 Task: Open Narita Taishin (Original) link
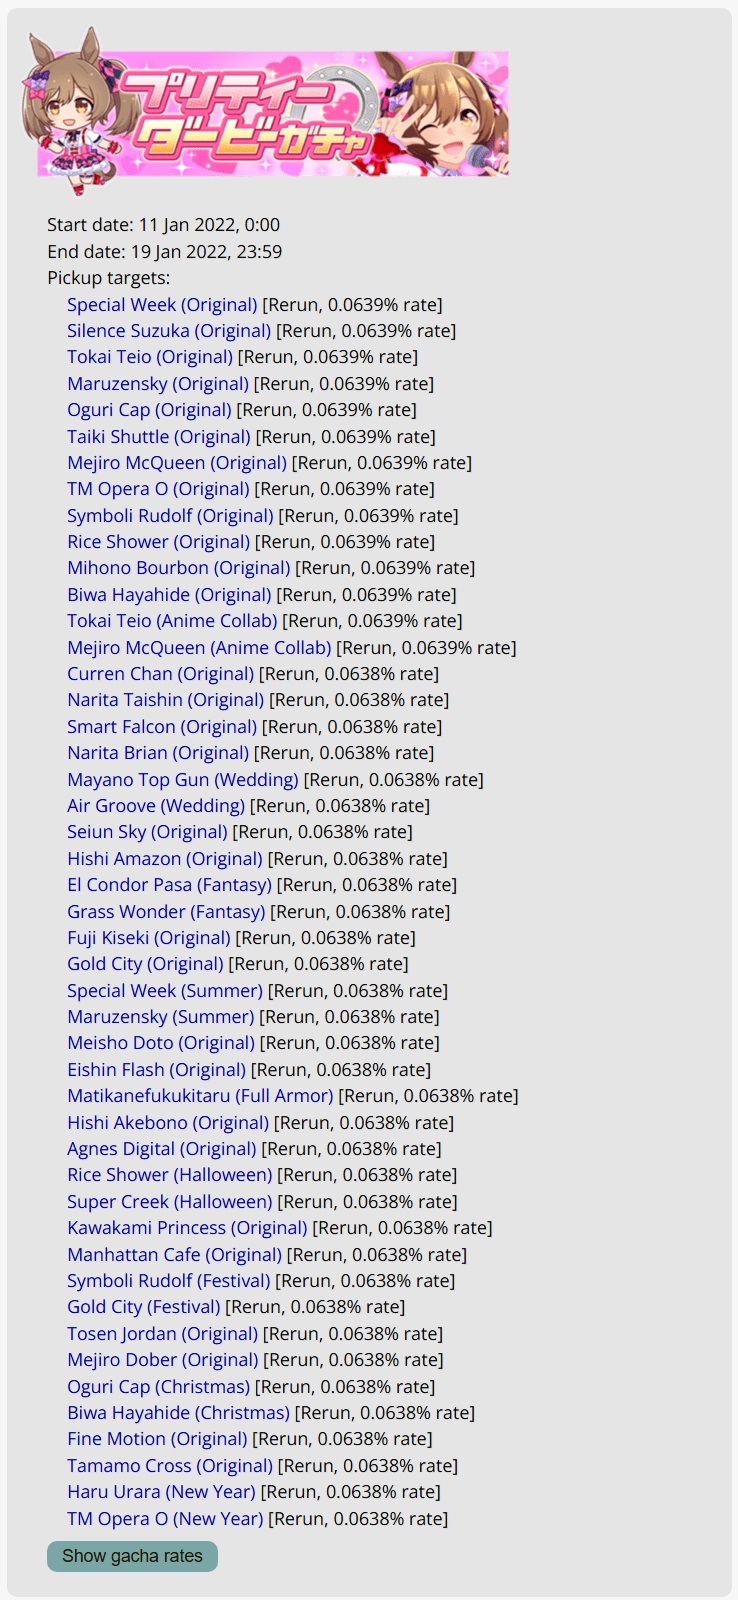click(166, 700)
